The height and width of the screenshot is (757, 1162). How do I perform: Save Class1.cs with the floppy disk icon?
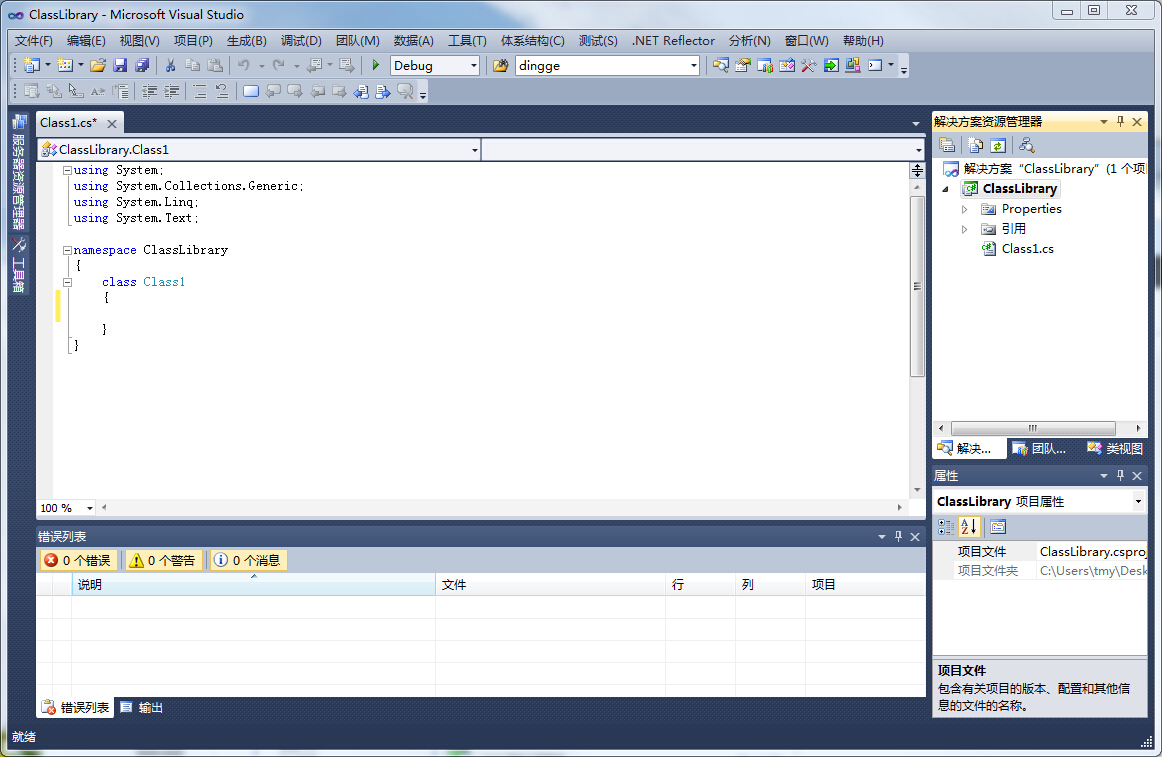(120, 65)
